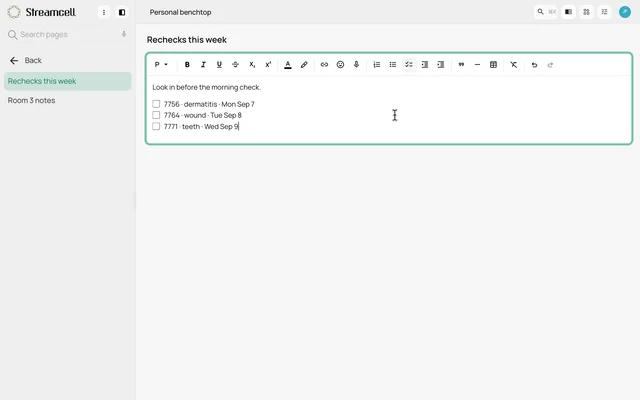Open the emoji picker
The width and height of the screenshot is (640, 400).
[340, 64]
